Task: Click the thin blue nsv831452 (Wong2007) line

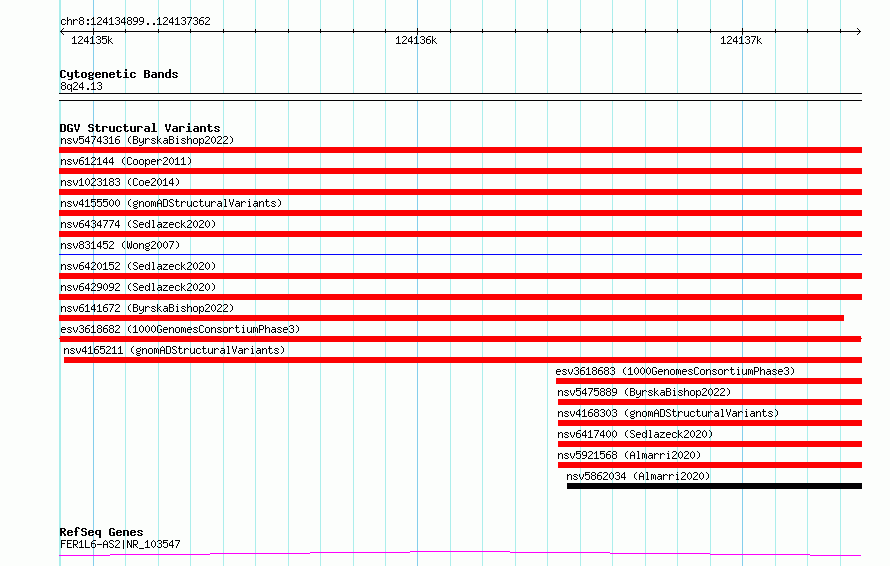Action: (x=460, y=254)
